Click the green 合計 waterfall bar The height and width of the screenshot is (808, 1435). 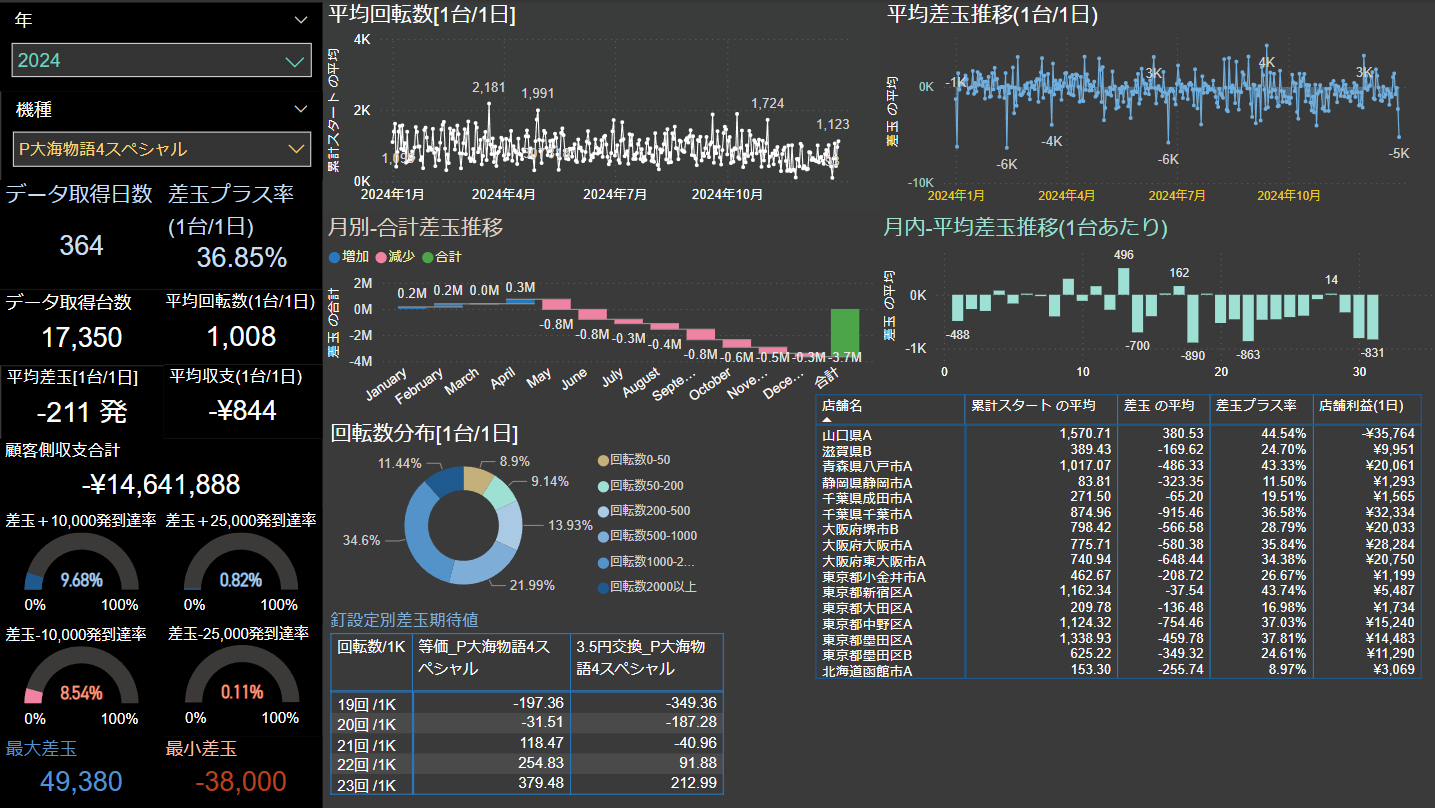tap(845, 332)
